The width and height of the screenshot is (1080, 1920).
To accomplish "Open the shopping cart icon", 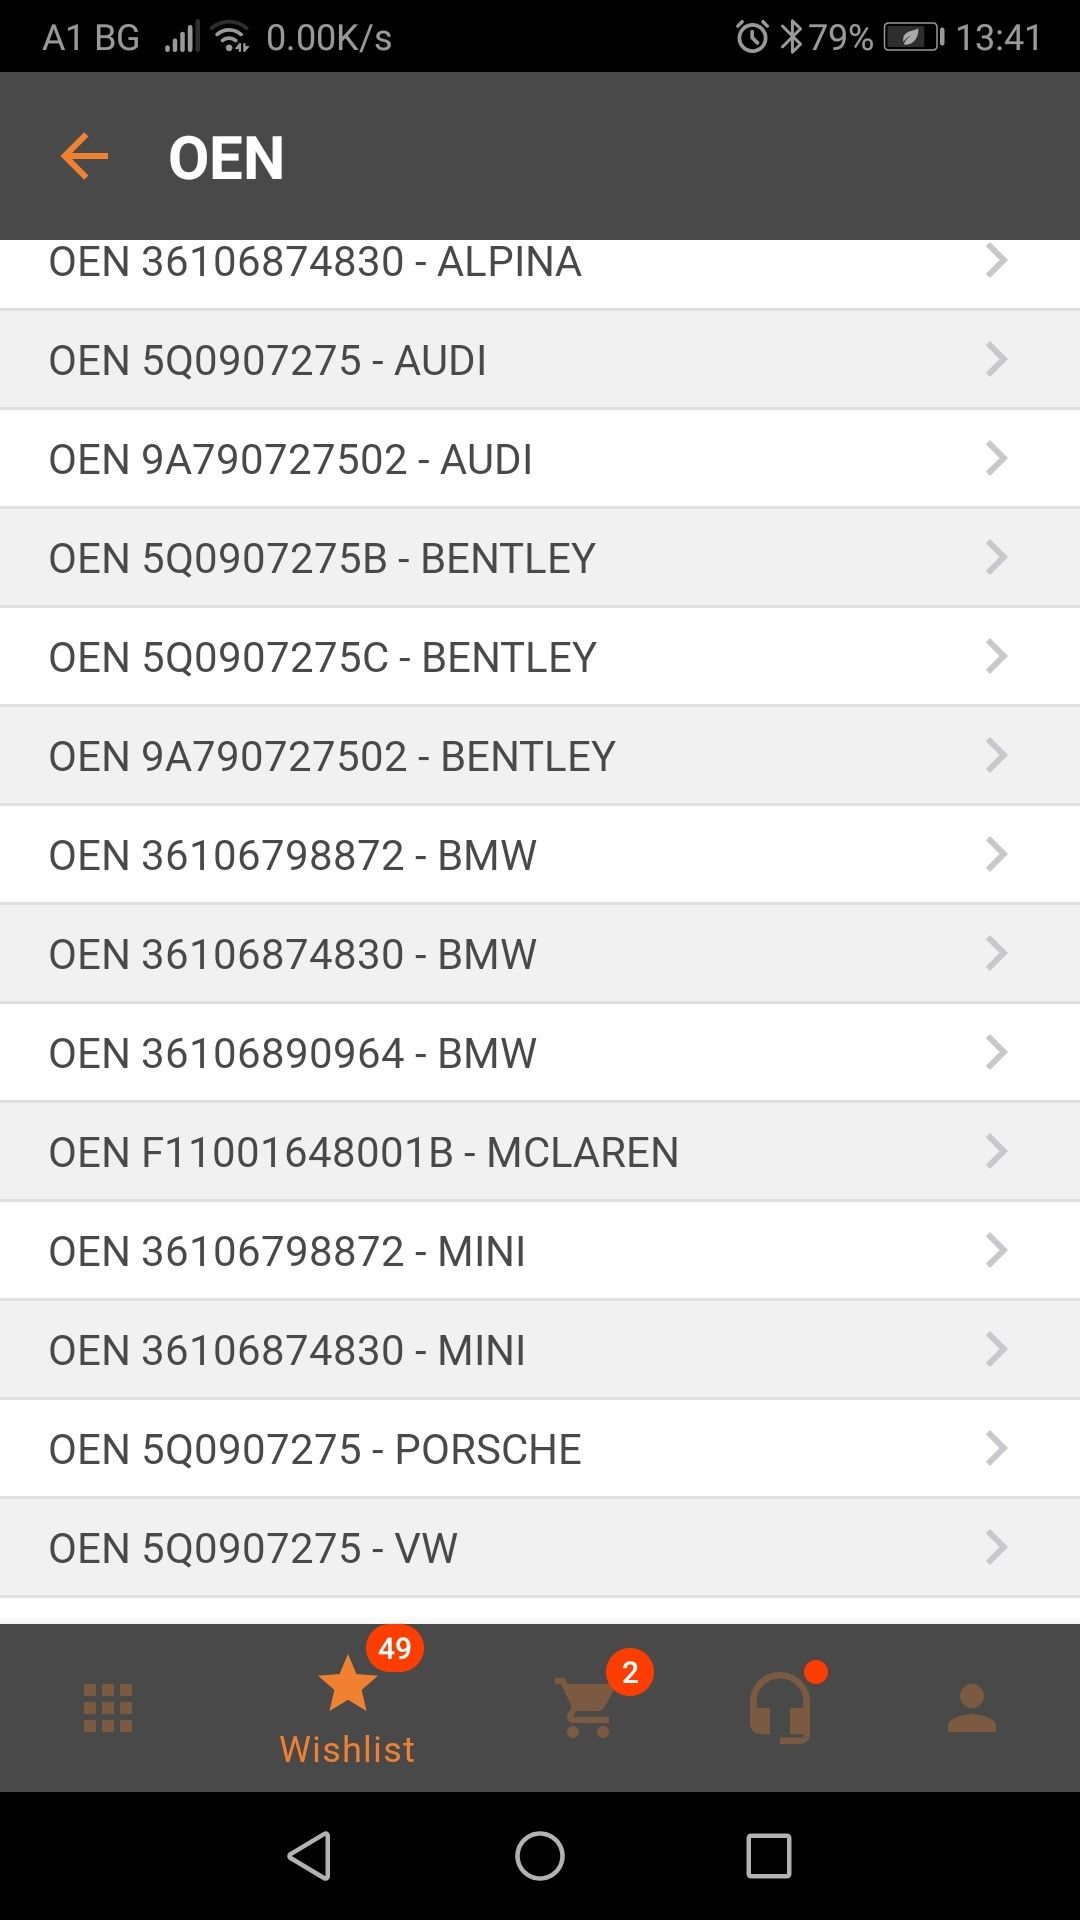I will (x=586, y=1707).
